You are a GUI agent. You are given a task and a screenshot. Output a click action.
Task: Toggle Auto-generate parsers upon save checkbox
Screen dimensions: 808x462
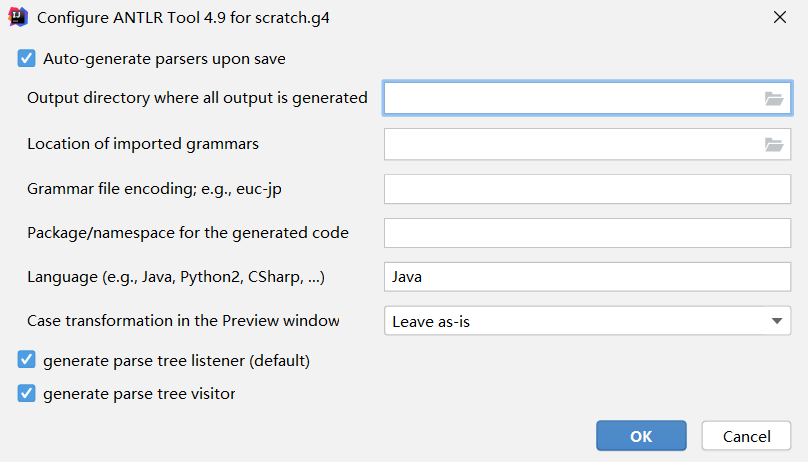pyautogui.click(x=26, y=59)
